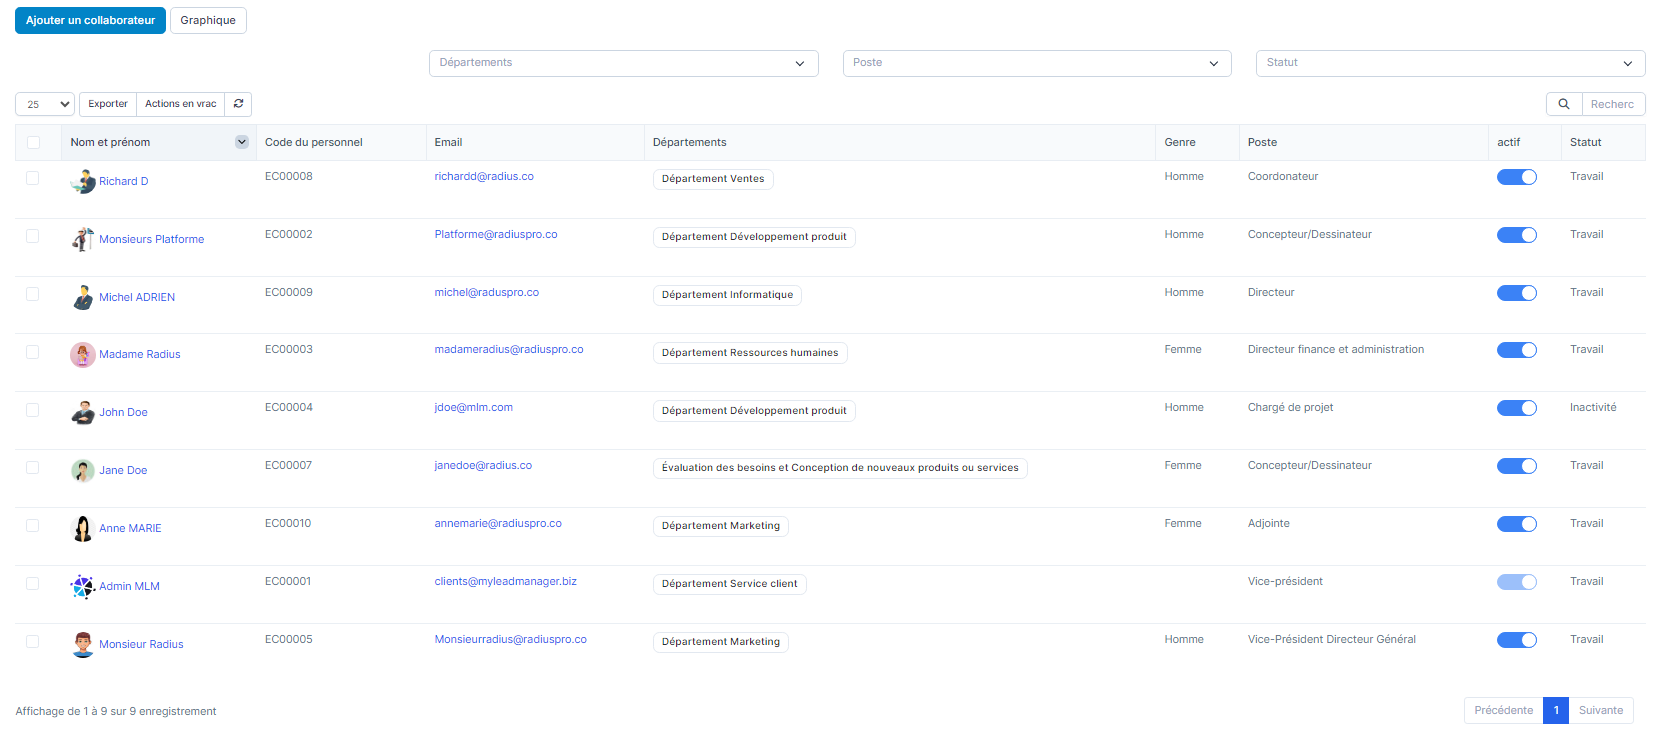Select the Monsieurs Platforme row checkbox

tap(32, 236)
